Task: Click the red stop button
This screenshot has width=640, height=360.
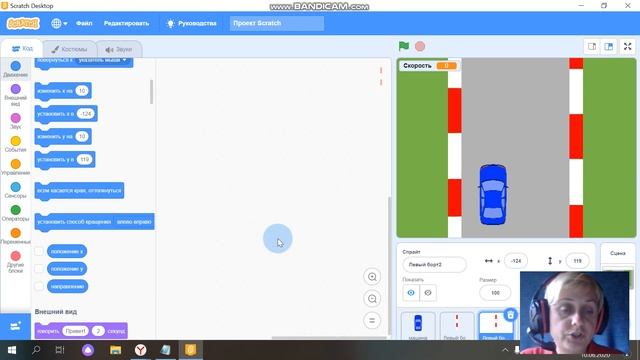Action: [x=420, y=46]
